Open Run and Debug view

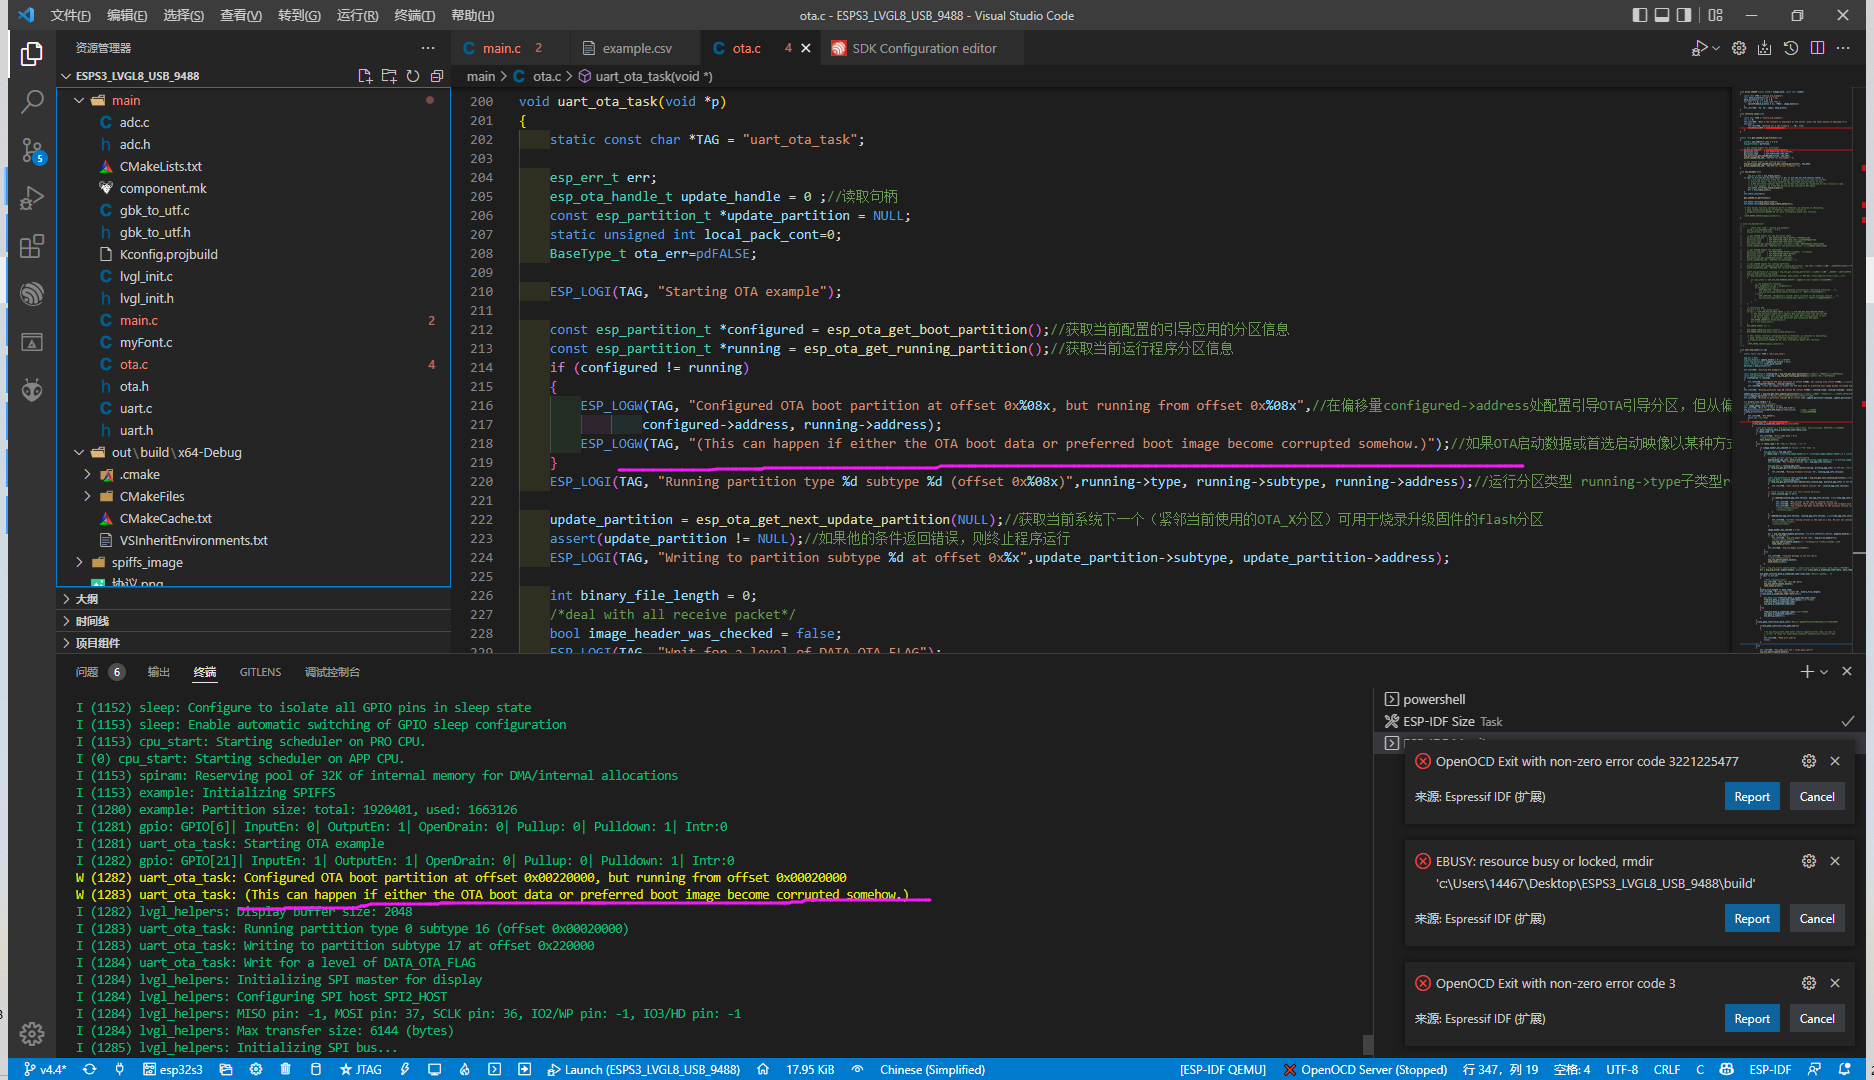32,198
